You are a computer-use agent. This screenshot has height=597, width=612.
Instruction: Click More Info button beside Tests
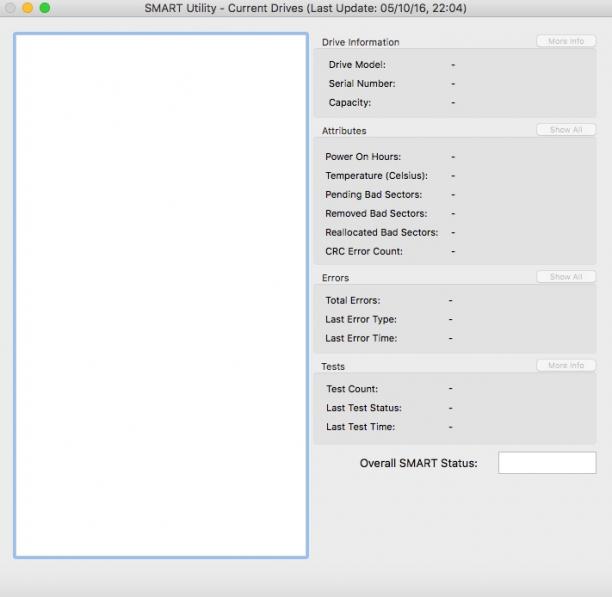566,365
